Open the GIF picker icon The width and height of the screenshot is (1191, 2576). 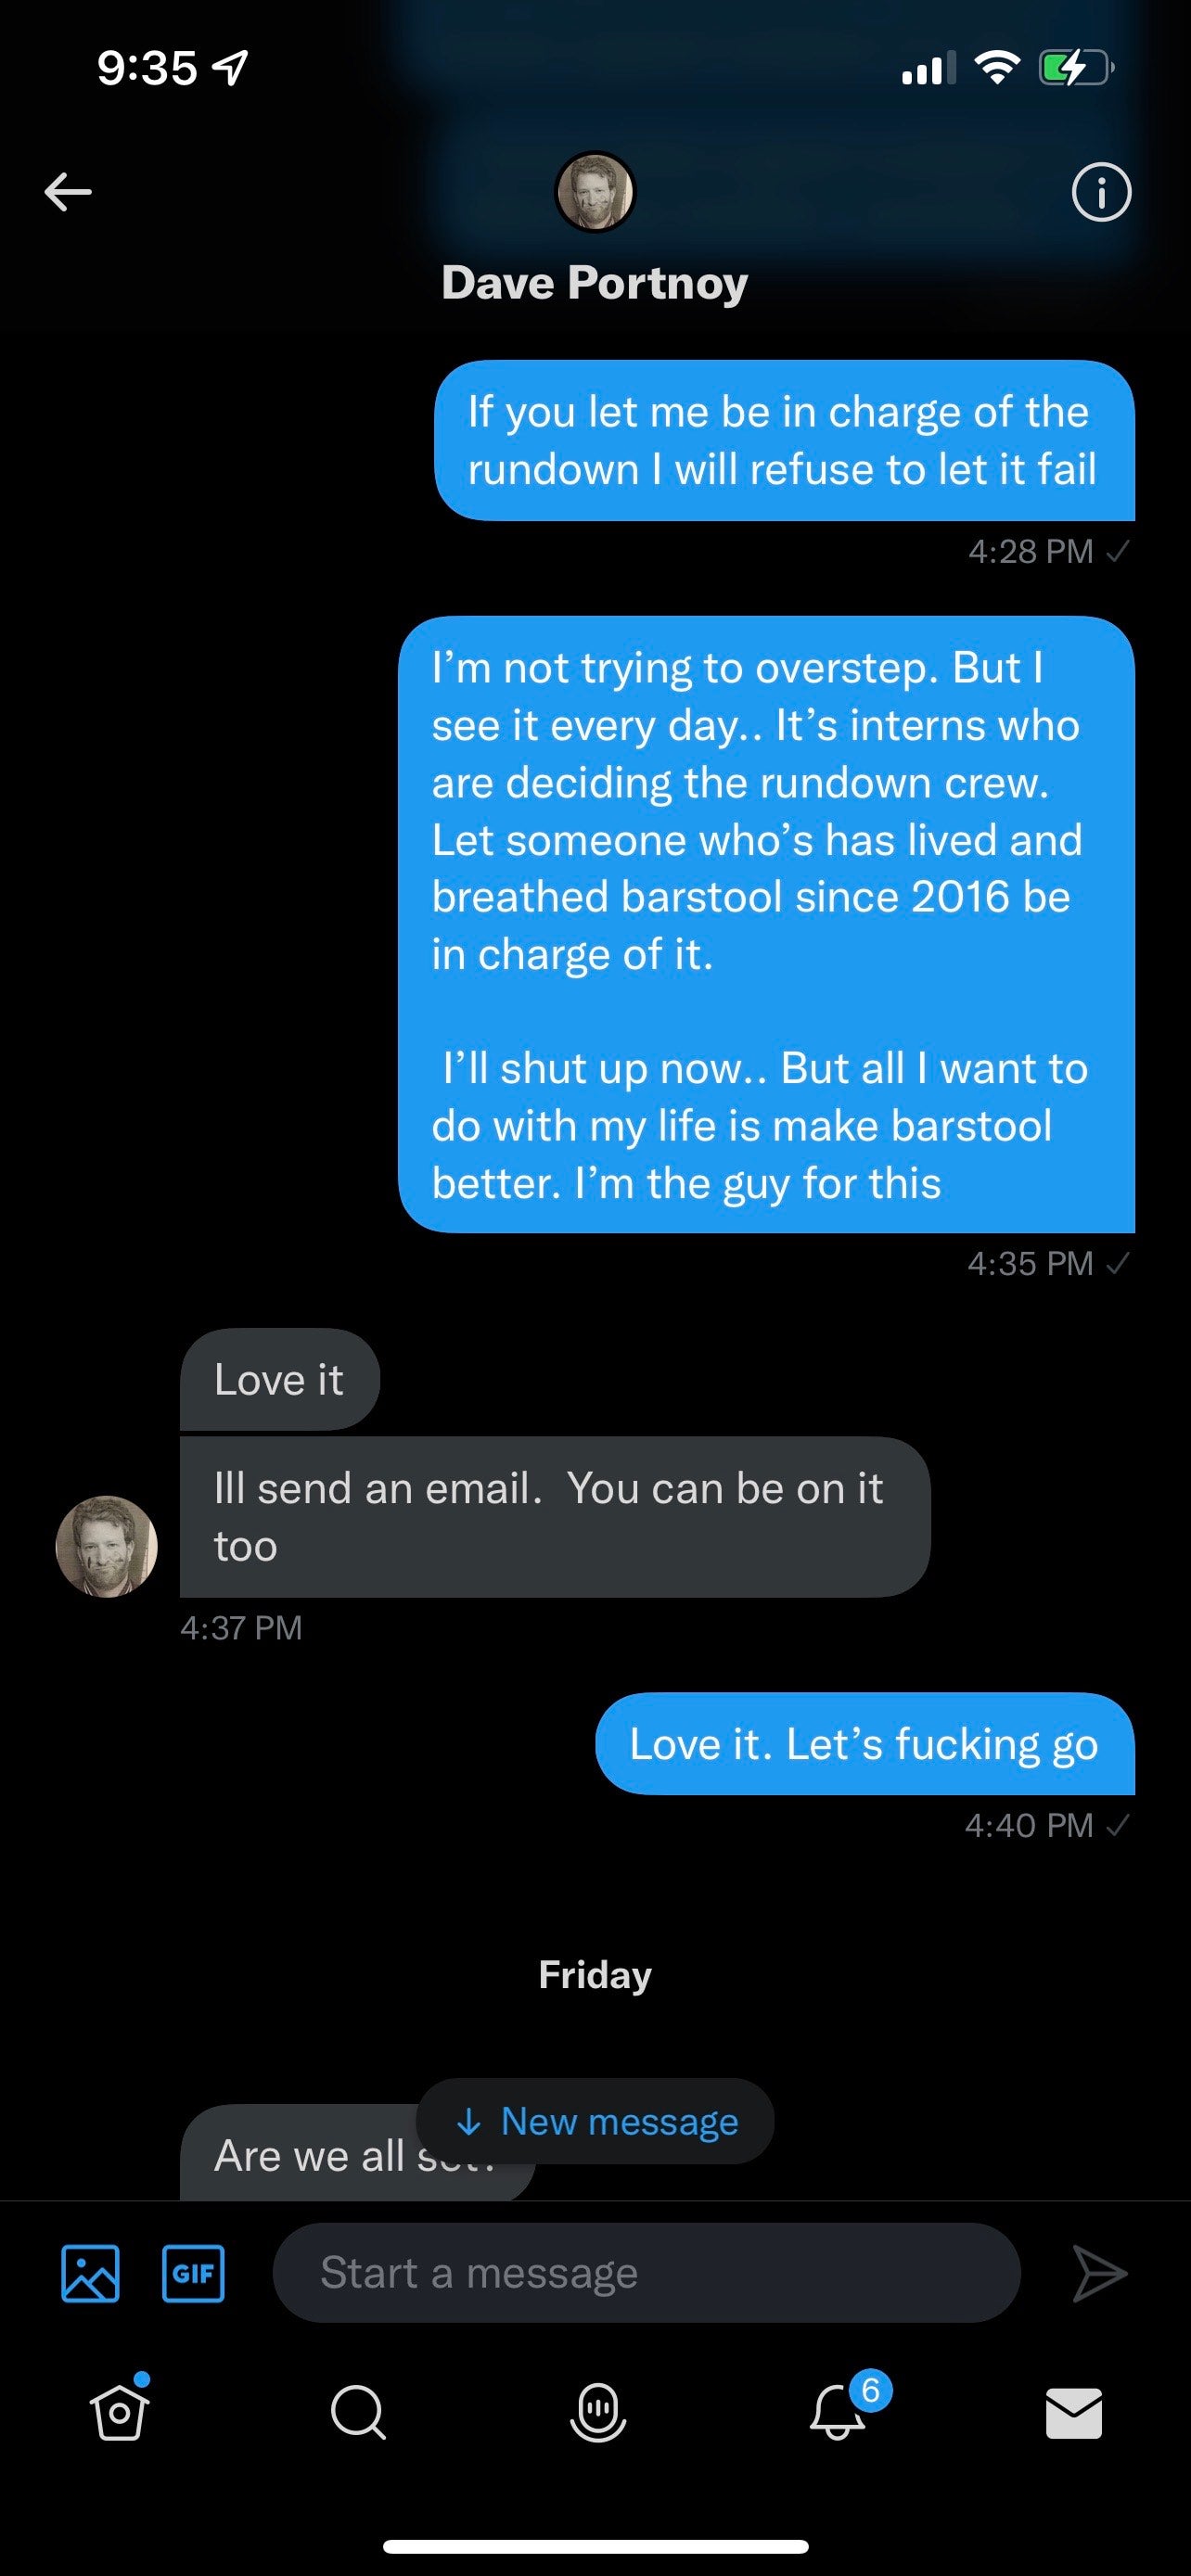point(193,2273)
